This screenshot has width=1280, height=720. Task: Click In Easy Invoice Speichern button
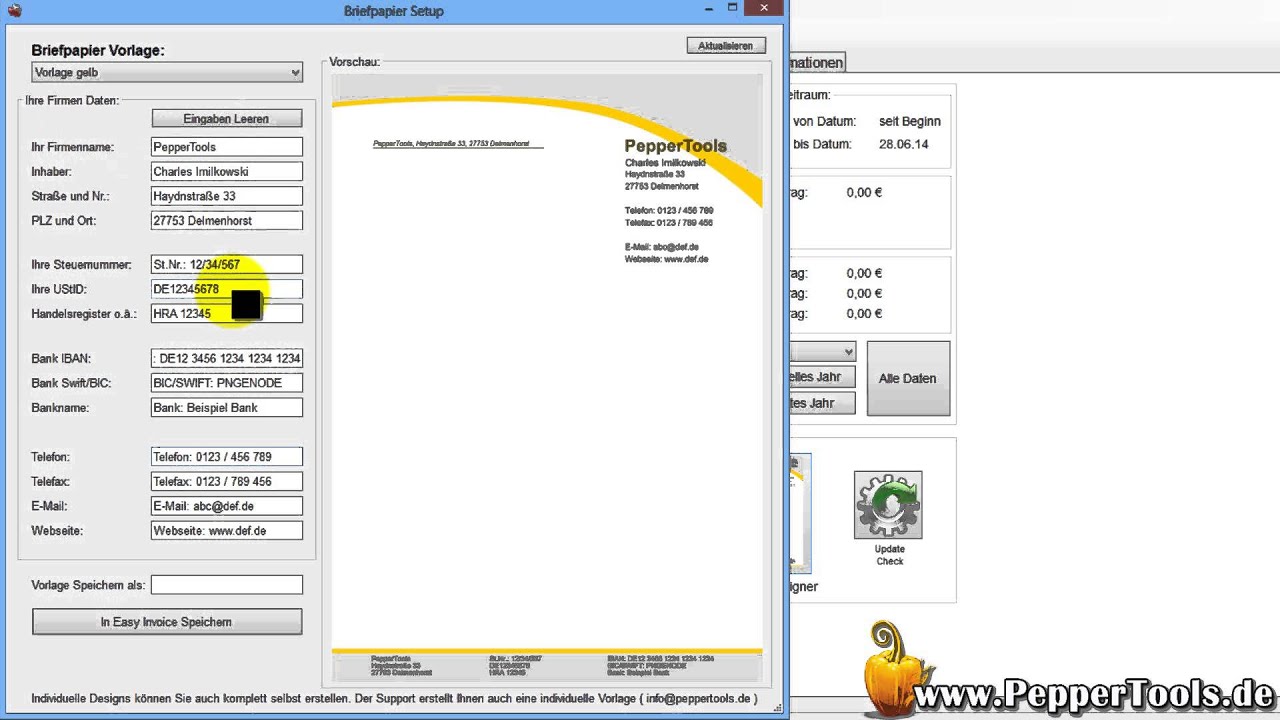167,622
